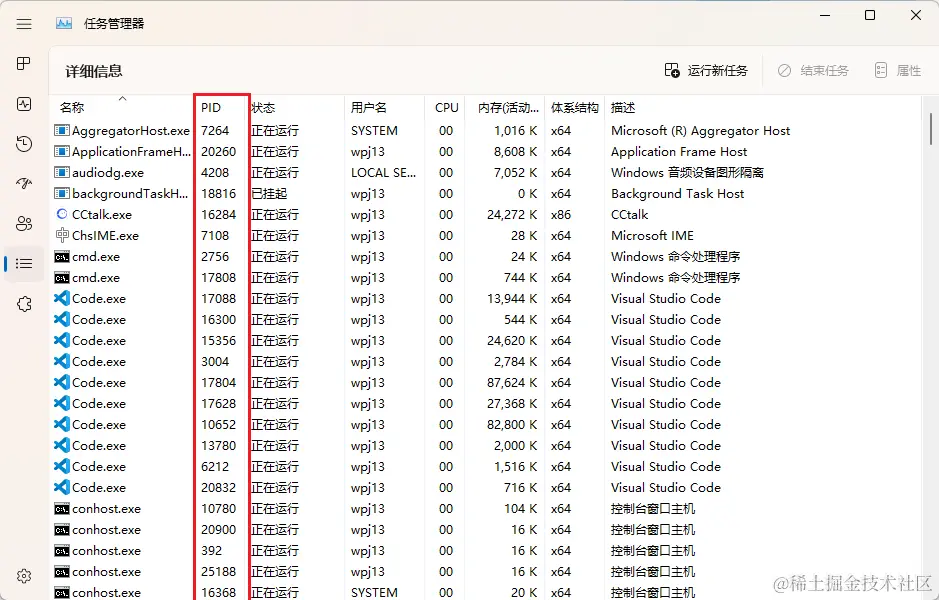Sort by the 用户名 column header

click(369, 108)
